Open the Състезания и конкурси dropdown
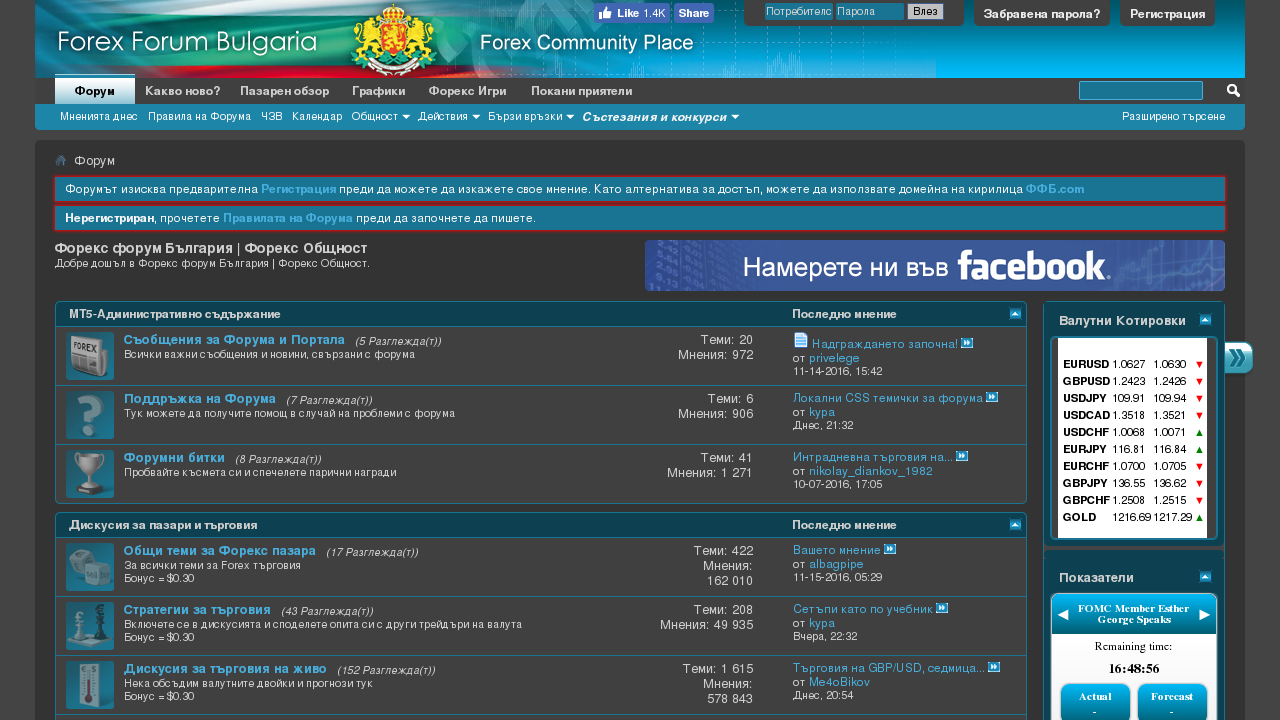 point(660,117)
